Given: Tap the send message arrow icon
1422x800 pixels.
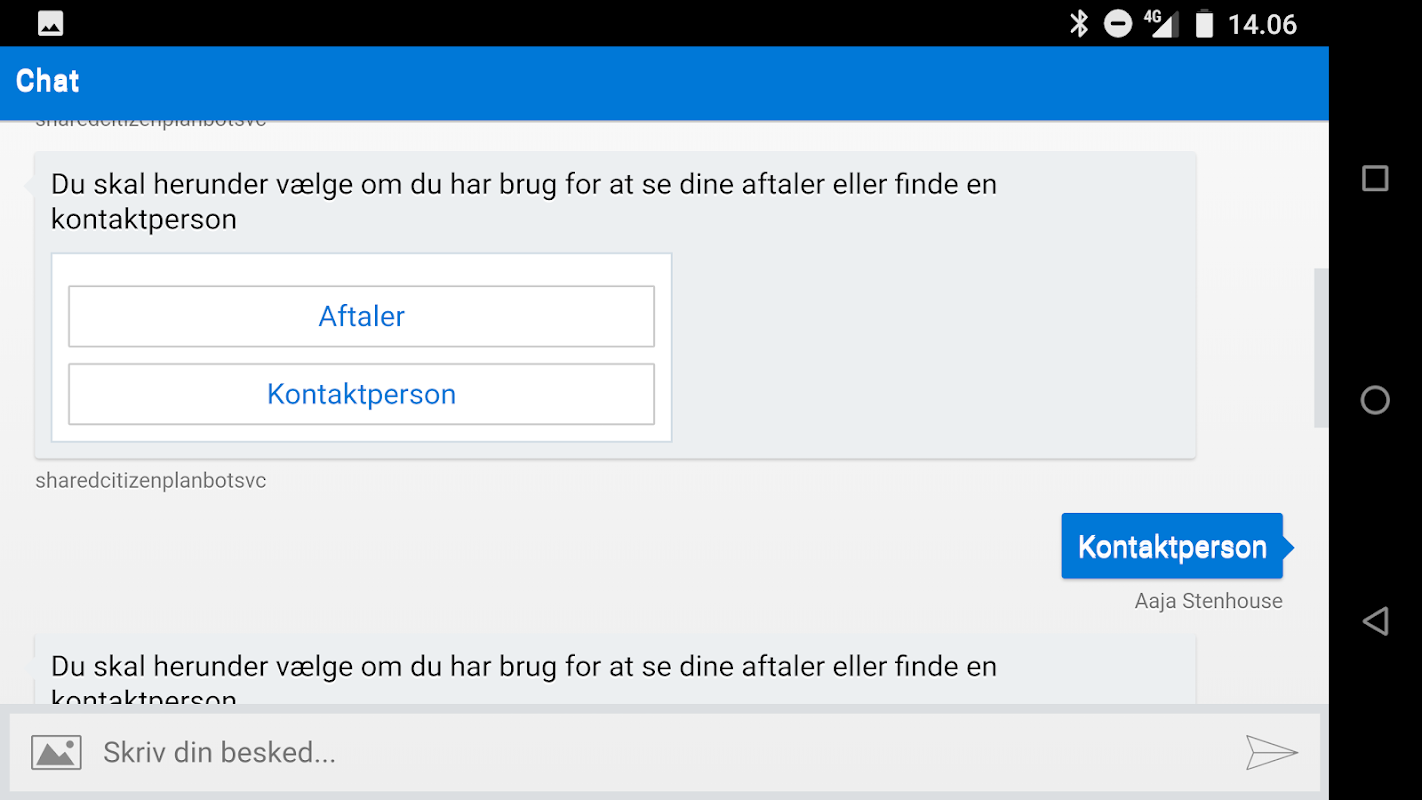Looking at the screenshot, I should pyautogui.click(x=1271, y=752).
